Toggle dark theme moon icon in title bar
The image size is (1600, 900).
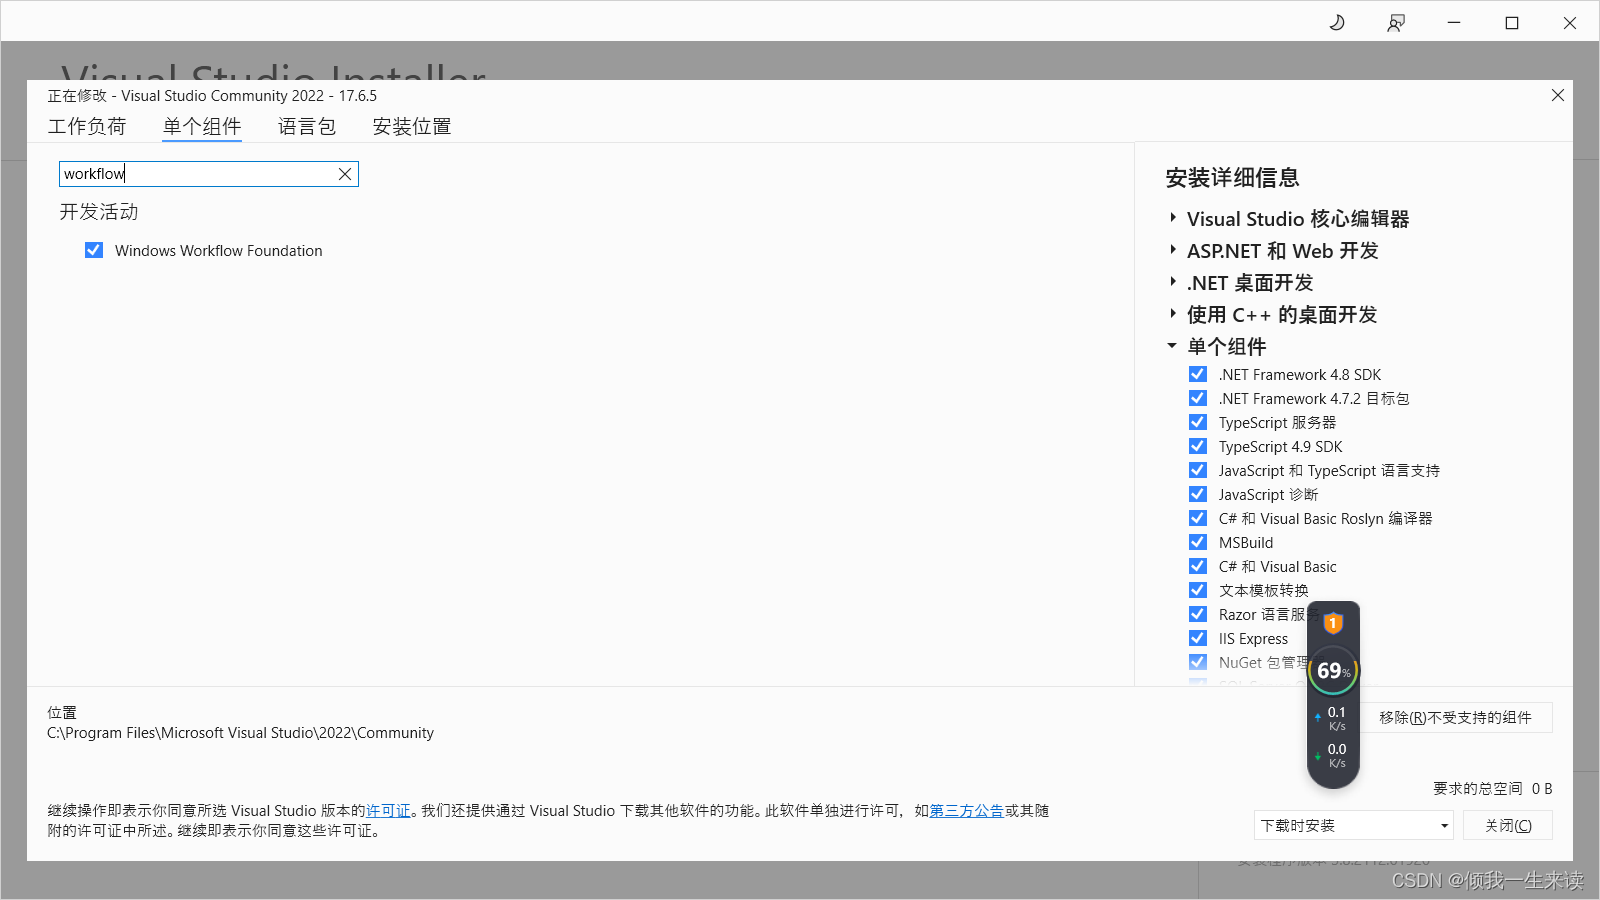pyautogui.click(x=1337, y=22)
